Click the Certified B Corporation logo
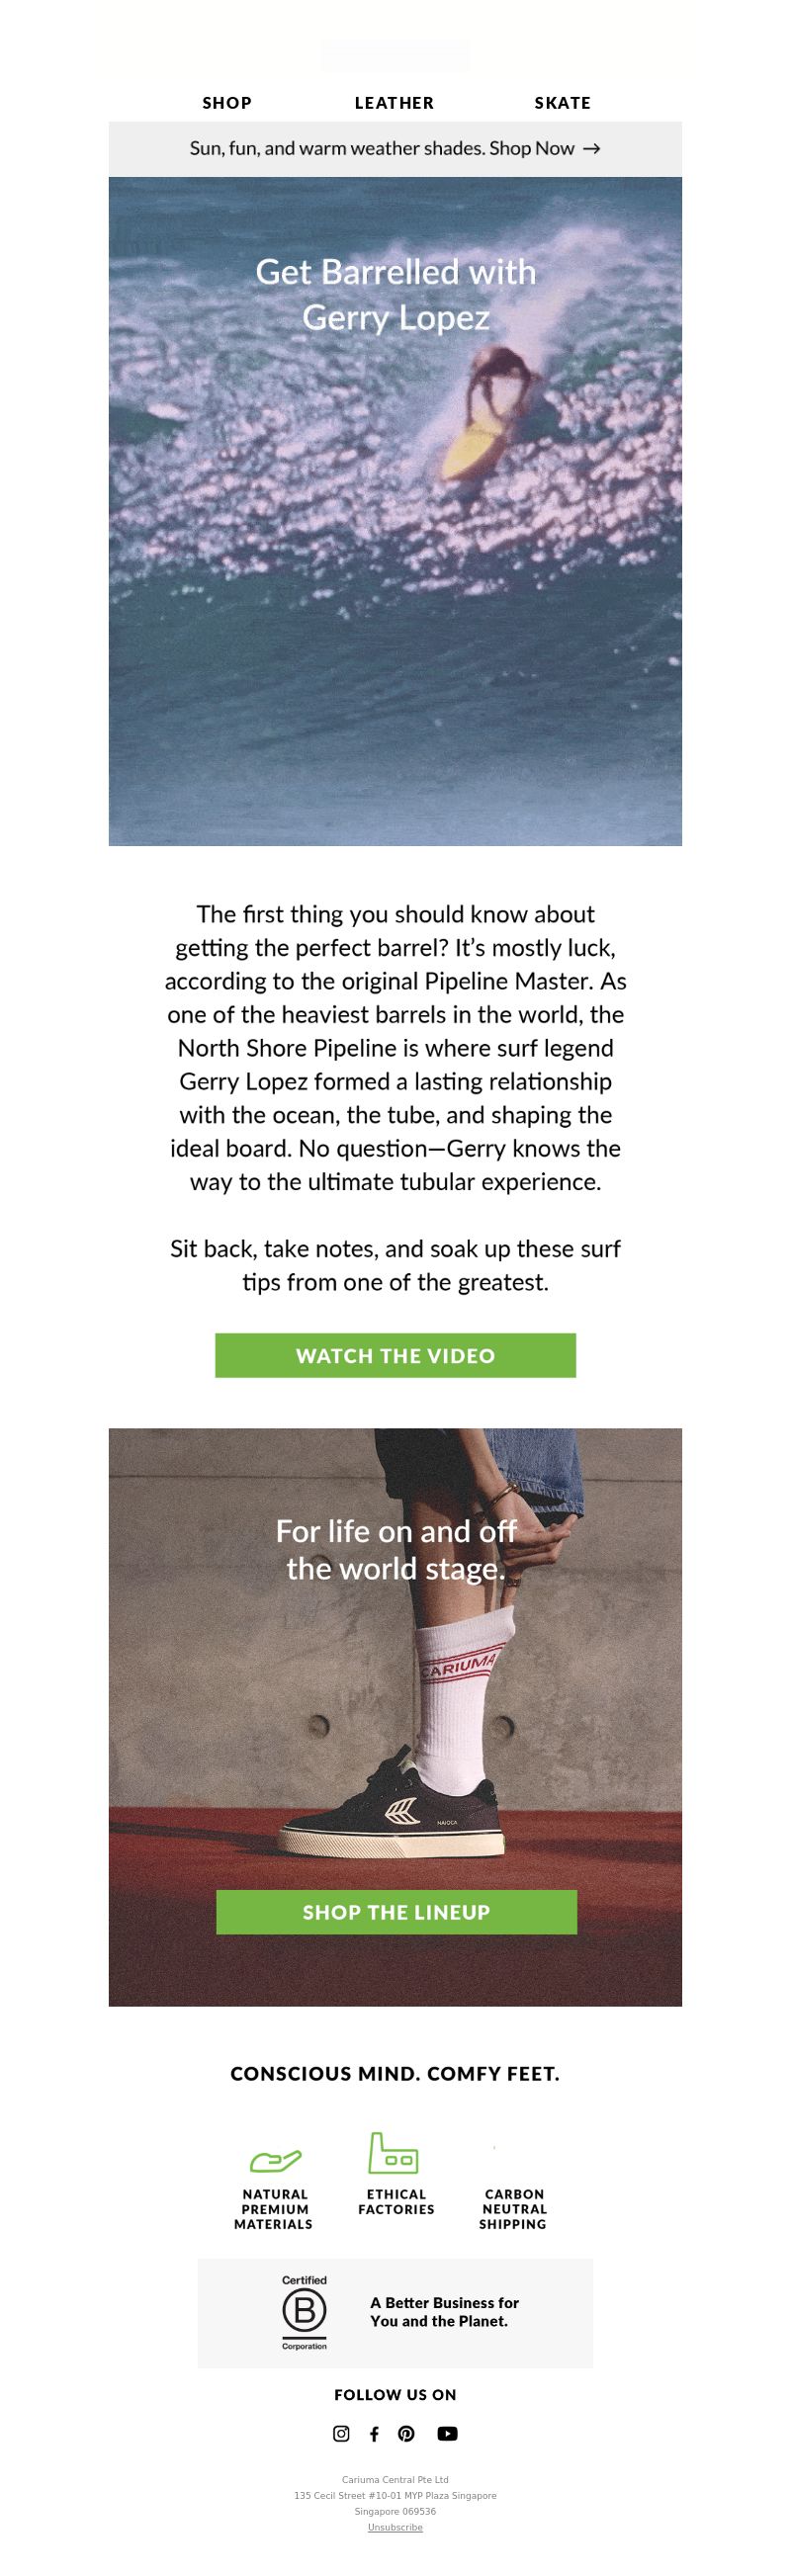Image resolution: width=791 pixels, height=2576 pixels. coord(304,2312)
